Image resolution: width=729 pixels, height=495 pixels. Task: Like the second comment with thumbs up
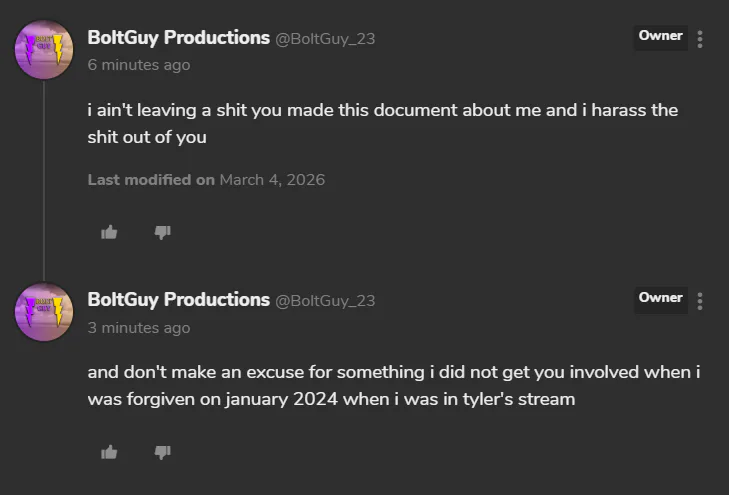(109, 452)
